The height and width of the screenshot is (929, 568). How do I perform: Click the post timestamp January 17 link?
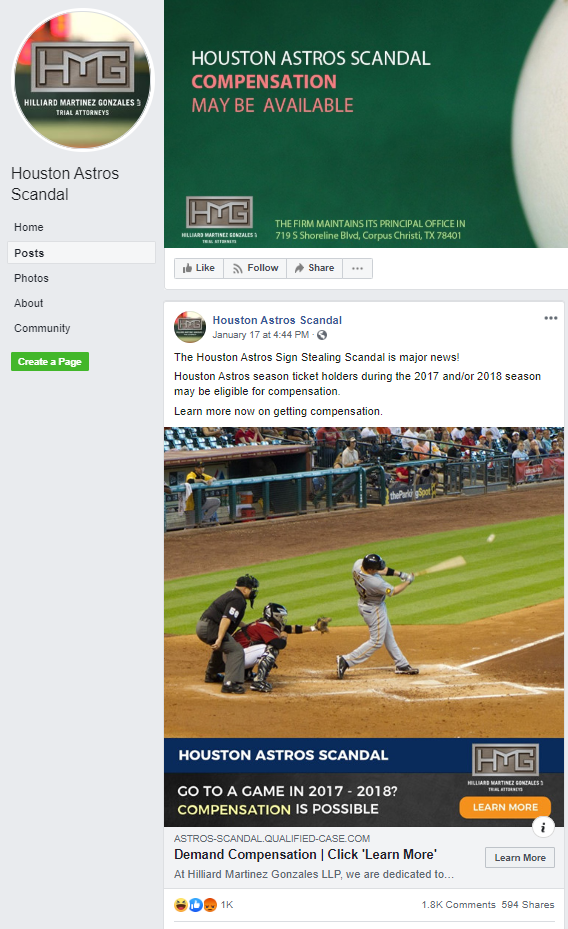tap(261, 335)
